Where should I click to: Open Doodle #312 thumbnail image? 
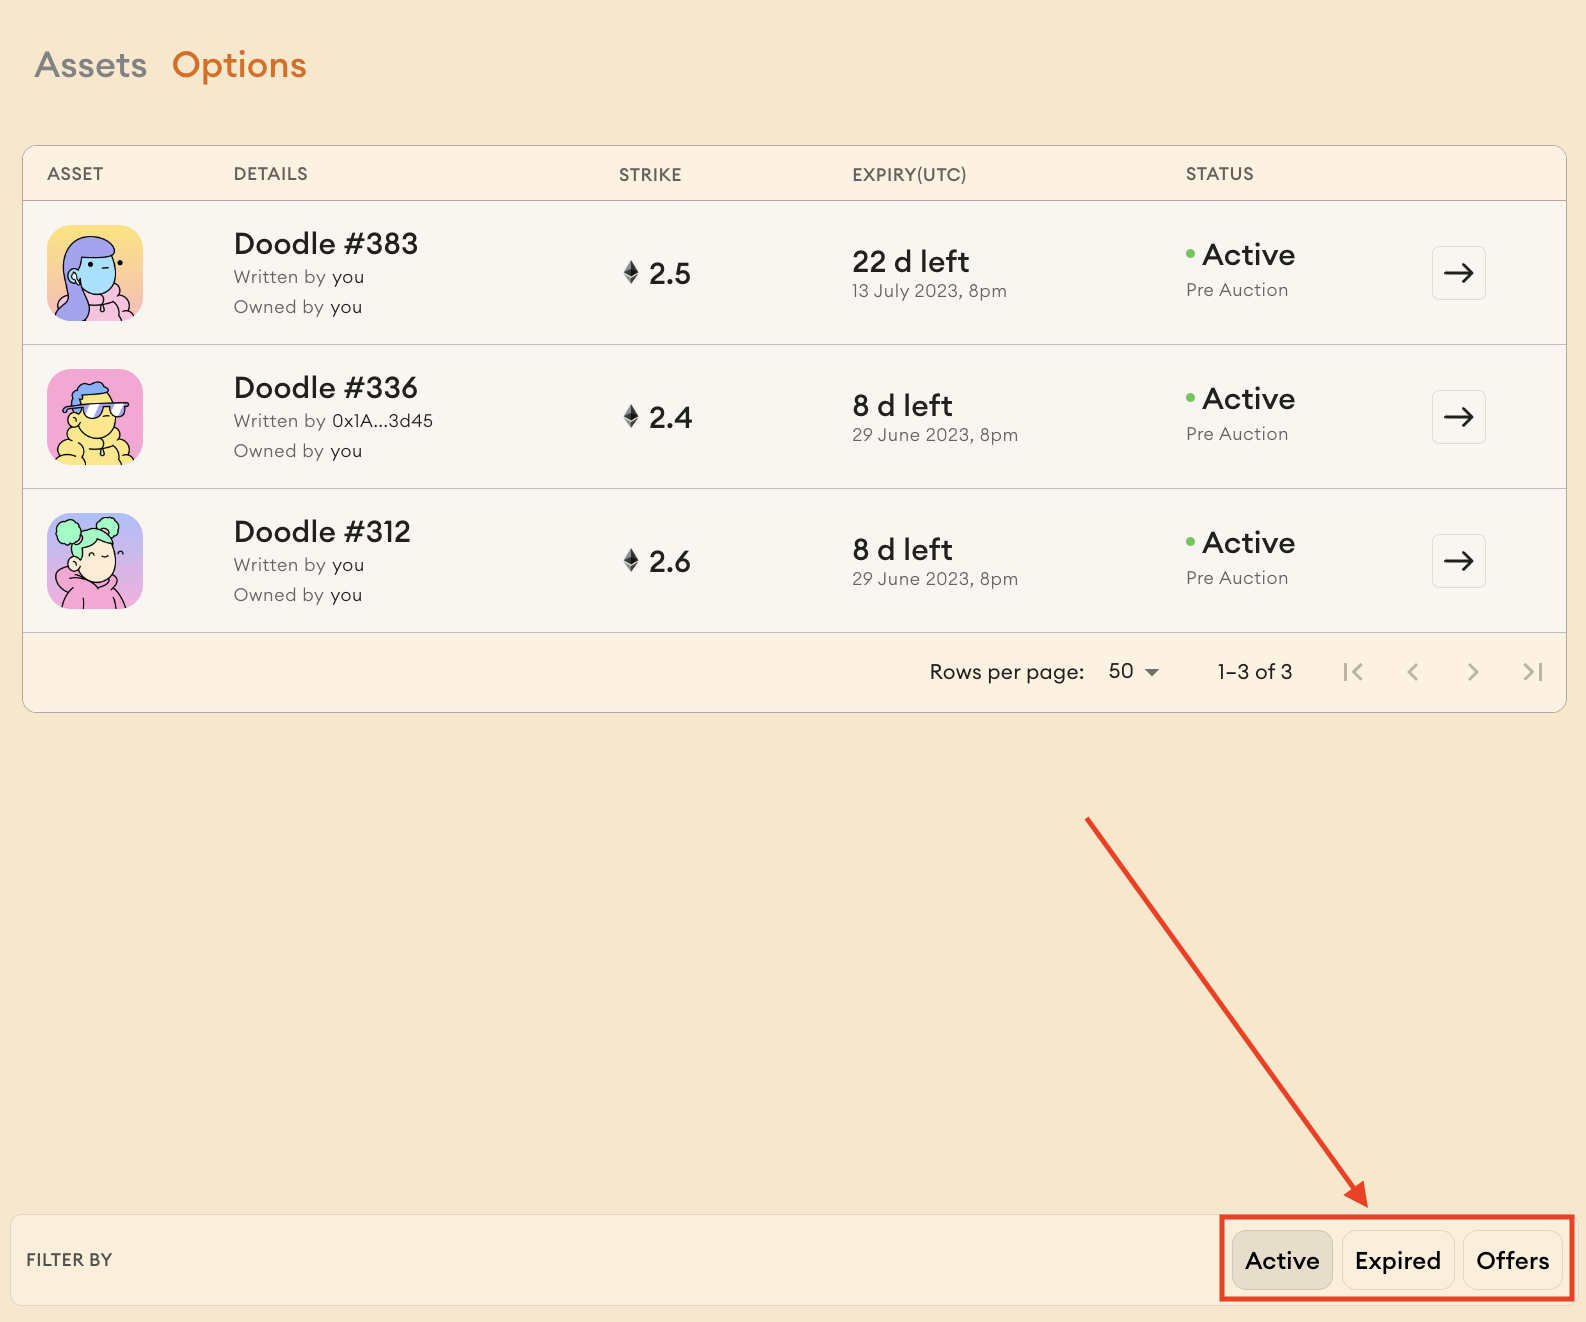[95, 561]
